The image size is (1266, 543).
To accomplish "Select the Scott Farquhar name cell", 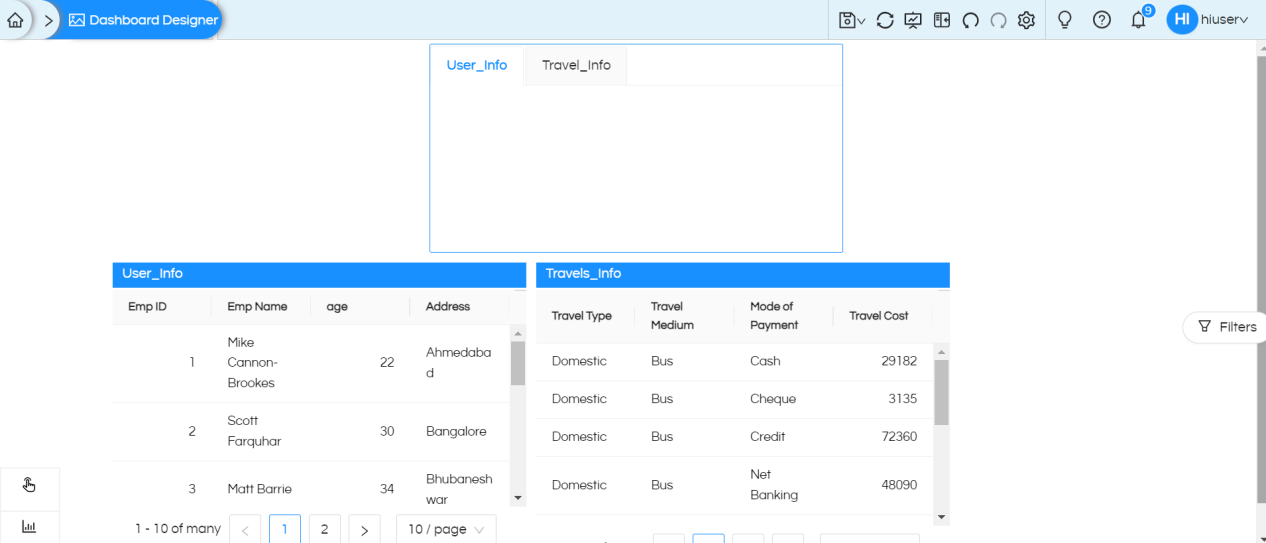I will coord(261,432).
